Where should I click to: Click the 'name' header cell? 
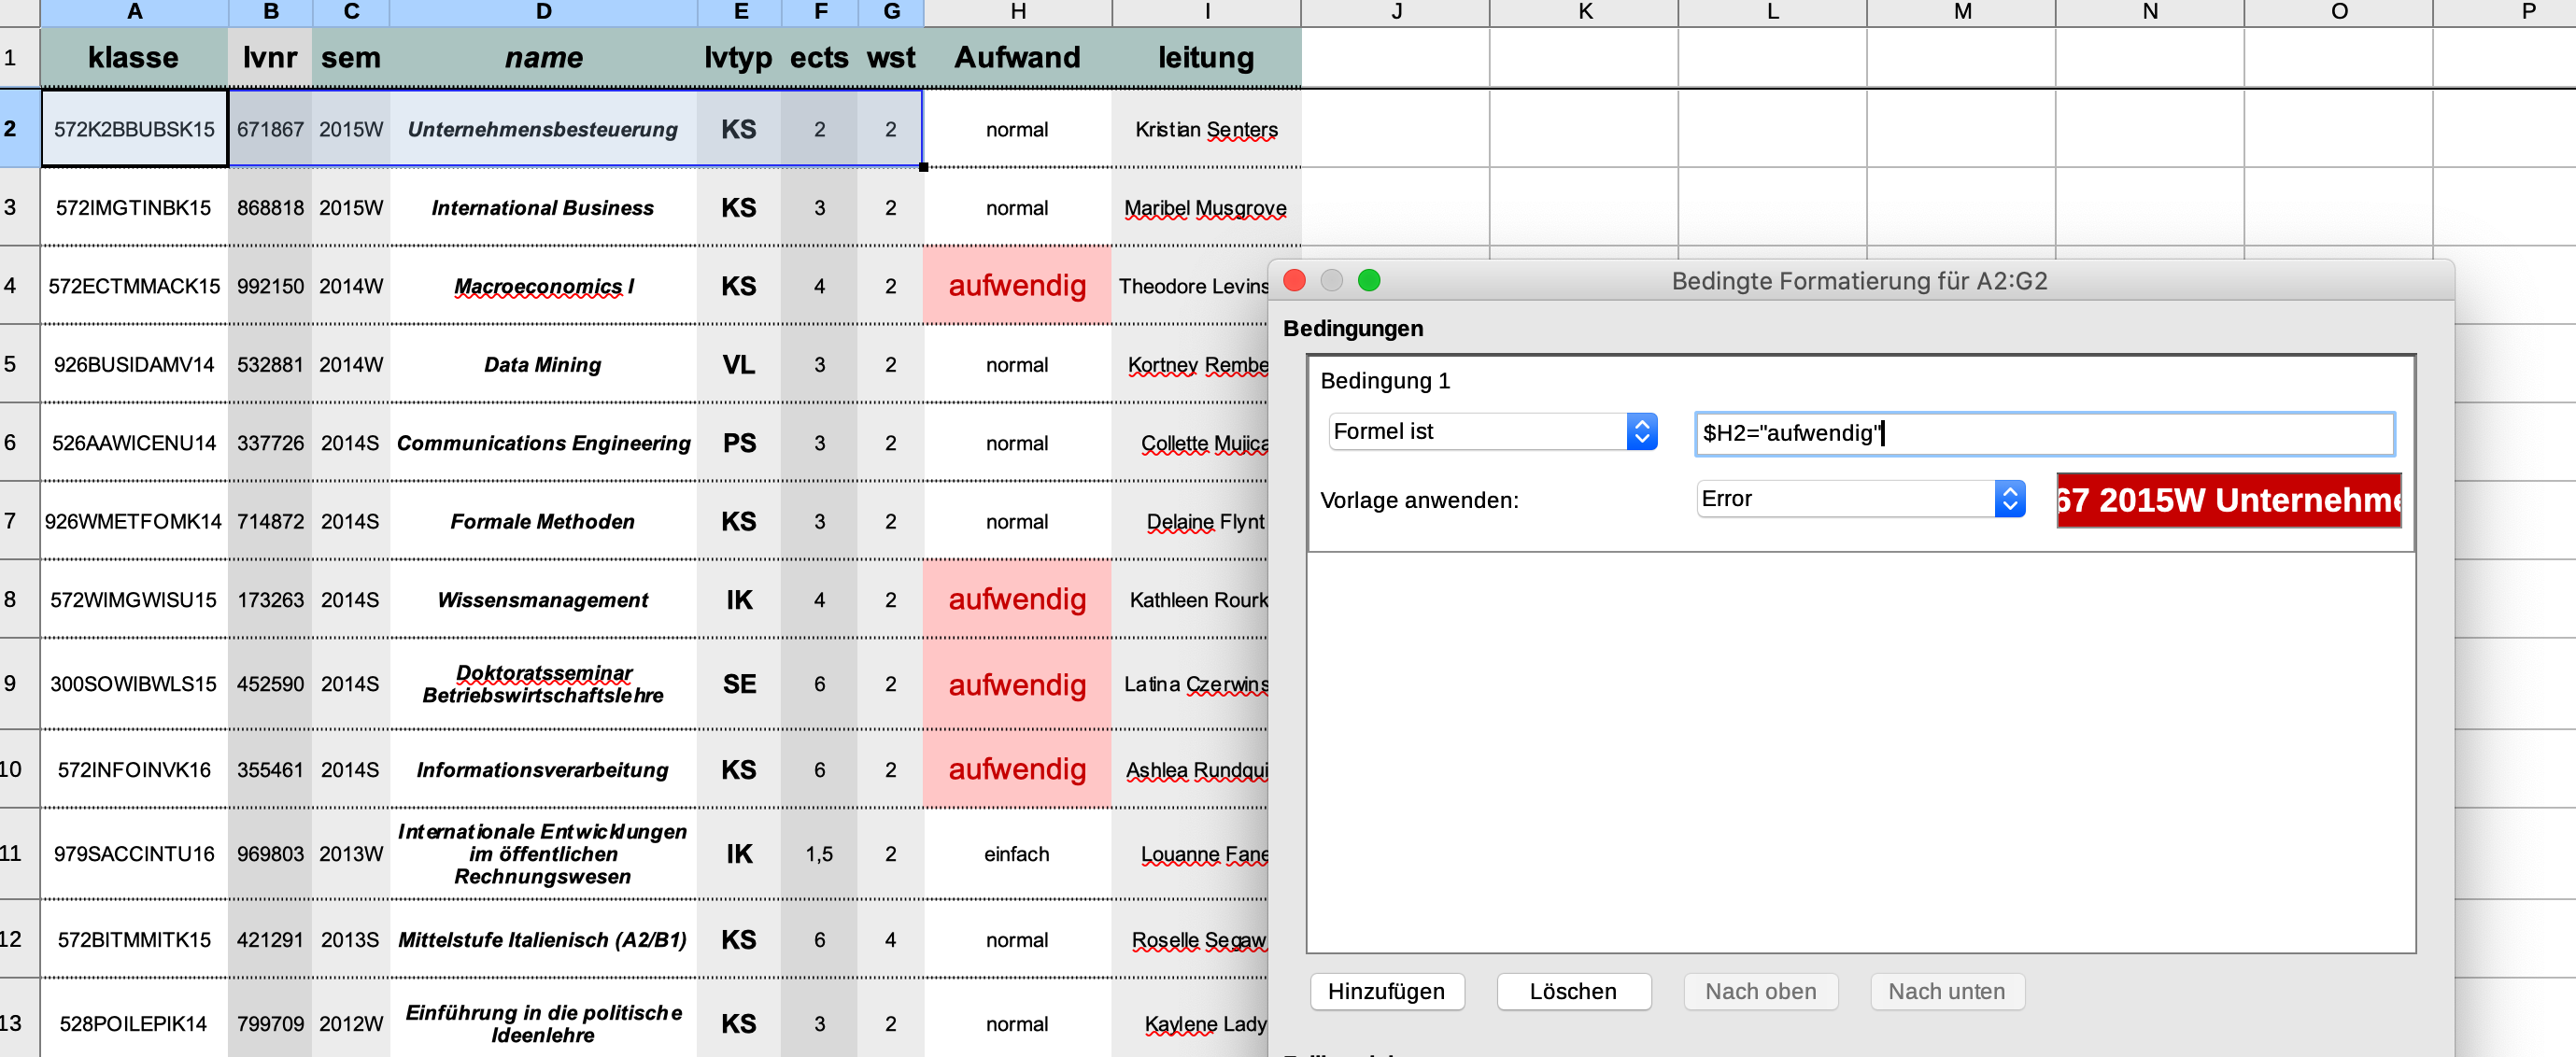tap(543, 57)
